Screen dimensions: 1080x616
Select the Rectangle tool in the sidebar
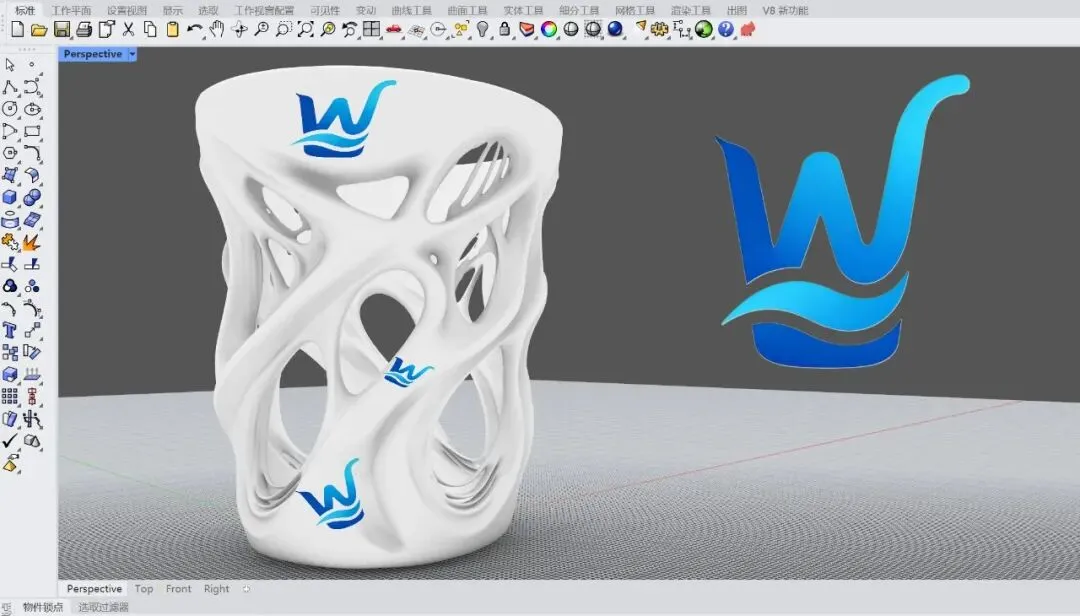pos(32,131)
